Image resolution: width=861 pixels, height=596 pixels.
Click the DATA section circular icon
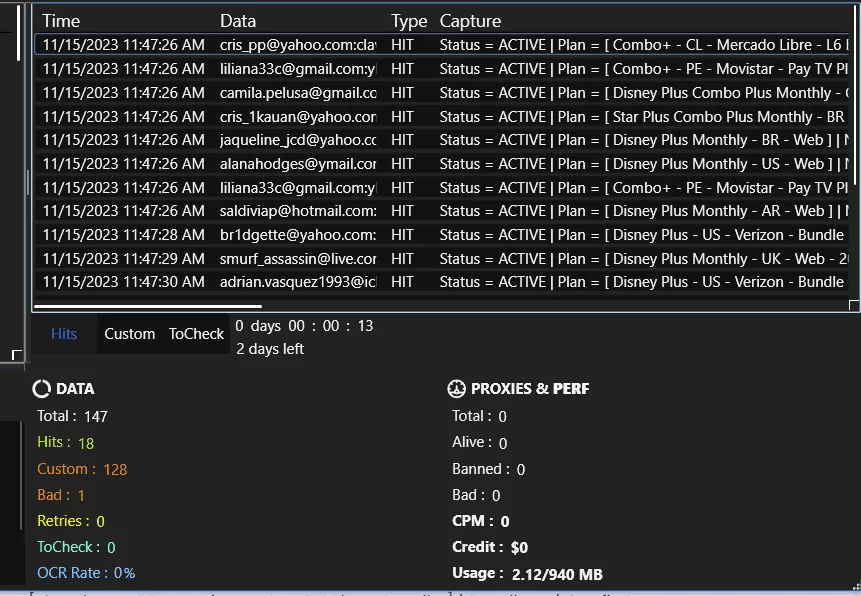click(42, 389)
